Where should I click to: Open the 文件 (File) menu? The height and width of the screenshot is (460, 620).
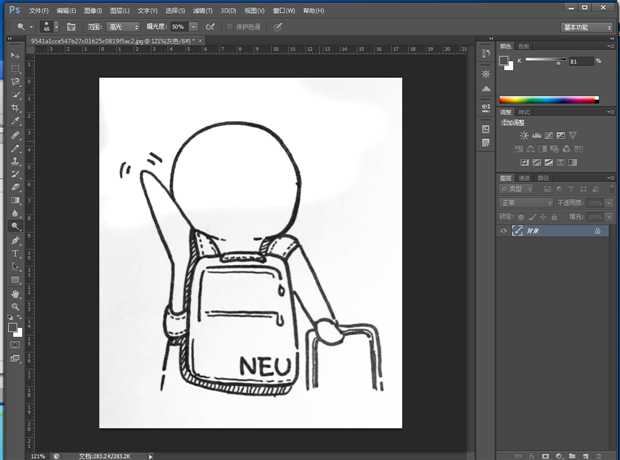tap(38, 10)
